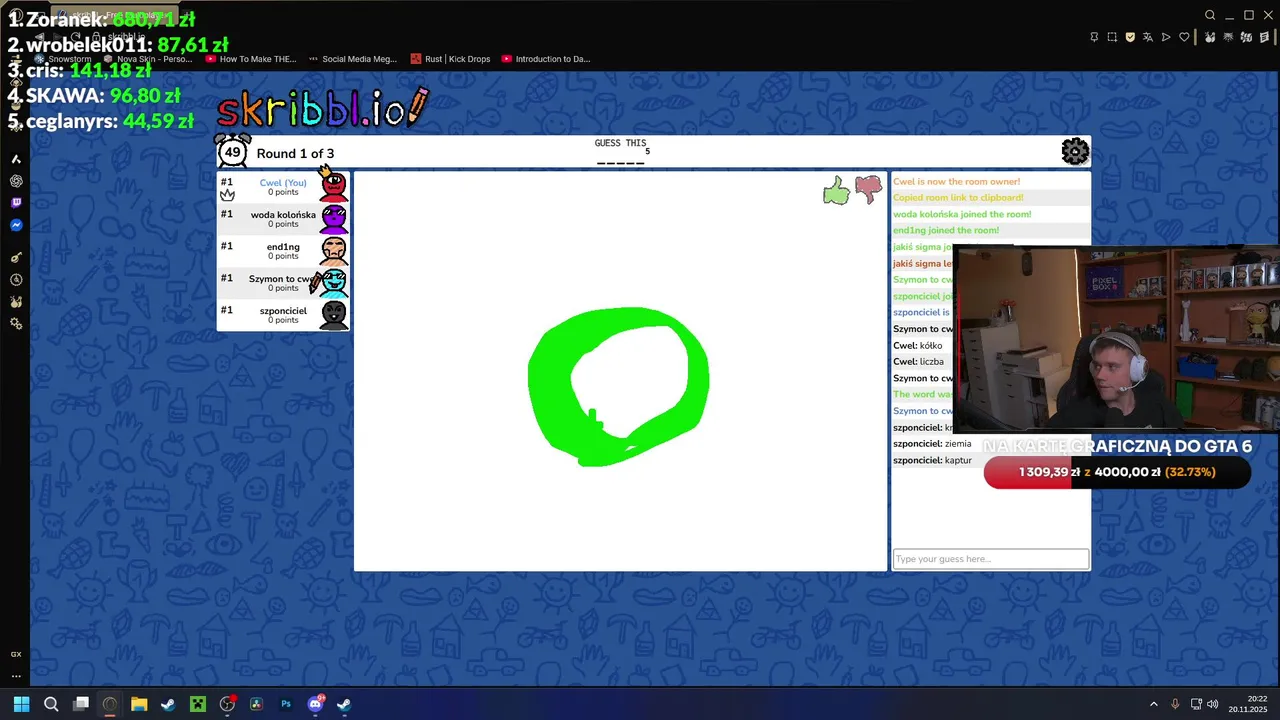Take a snapshot with capture icon
1280x720 pixels.
[1112, 37]
